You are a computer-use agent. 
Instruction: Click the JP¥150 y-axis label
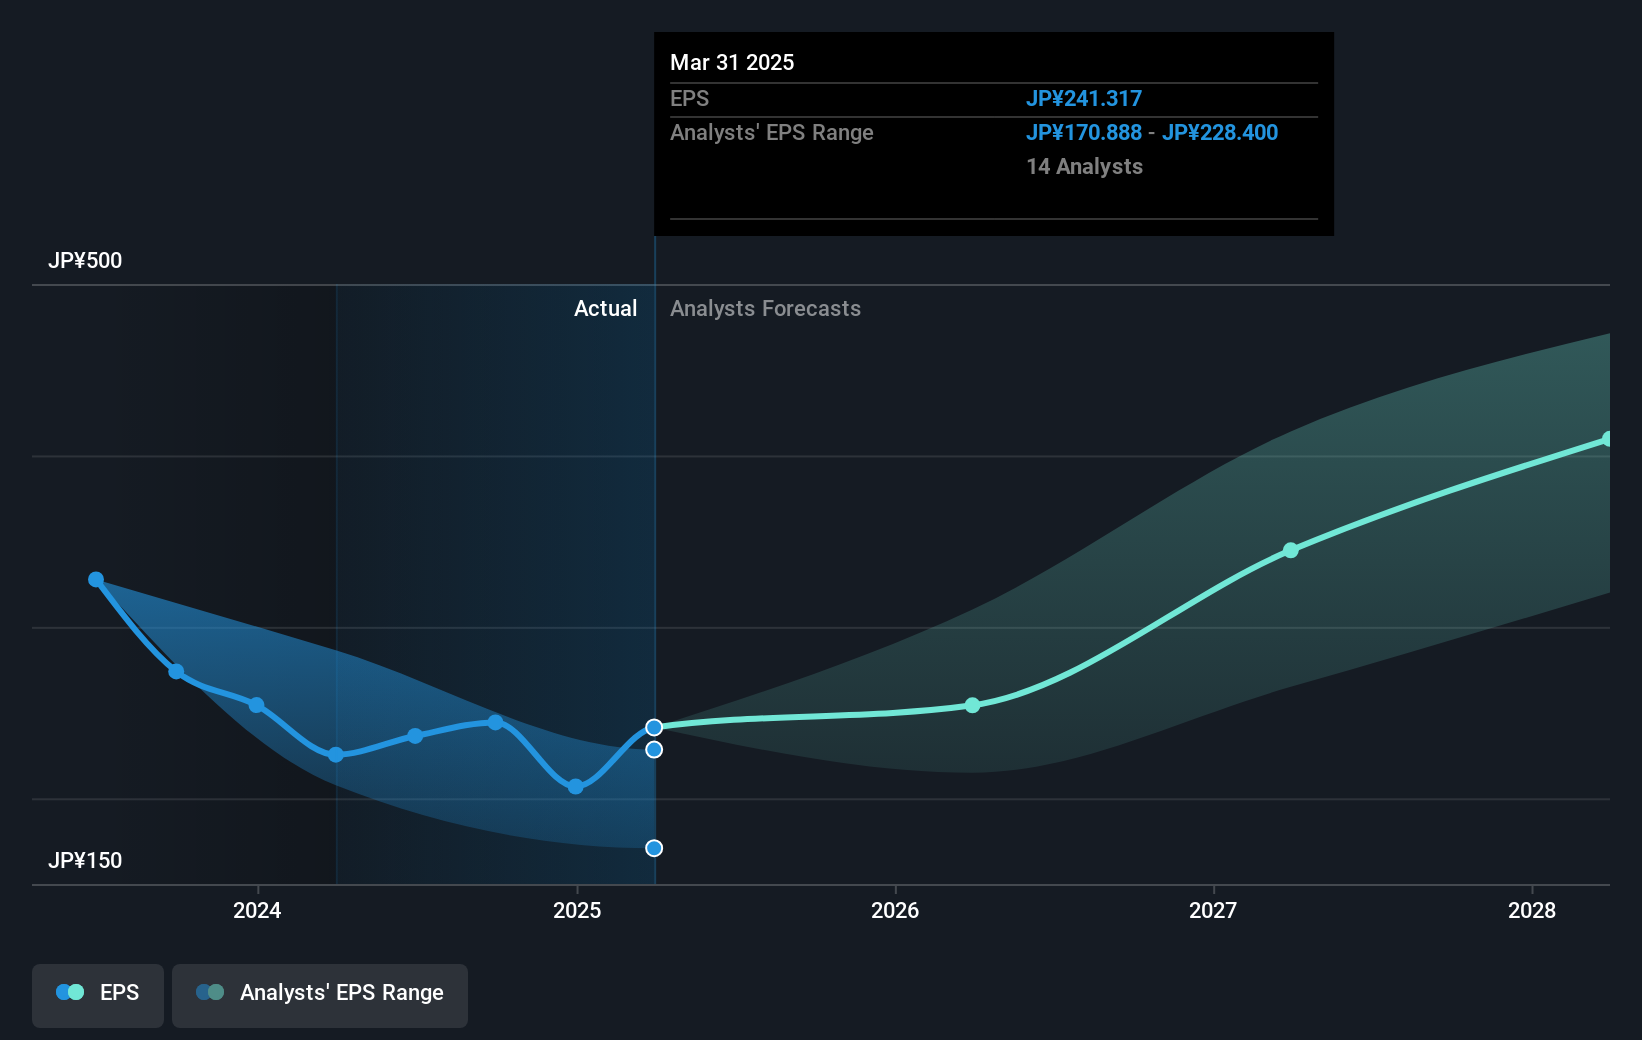point(85,861)
